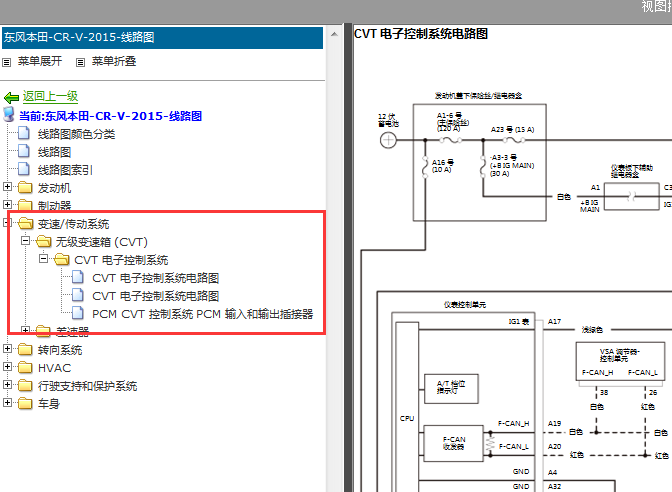The image size is (672, 492).
Task: Click the 12 伏蓄电池 symbol
Action: click(x=388, y=140)
